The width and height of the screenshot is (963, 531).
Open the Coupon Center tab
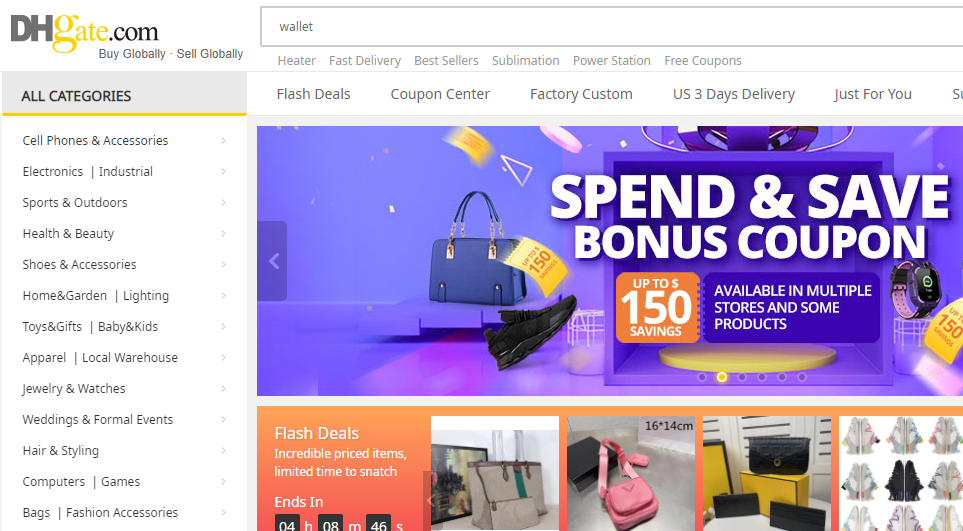click(440, 94)
